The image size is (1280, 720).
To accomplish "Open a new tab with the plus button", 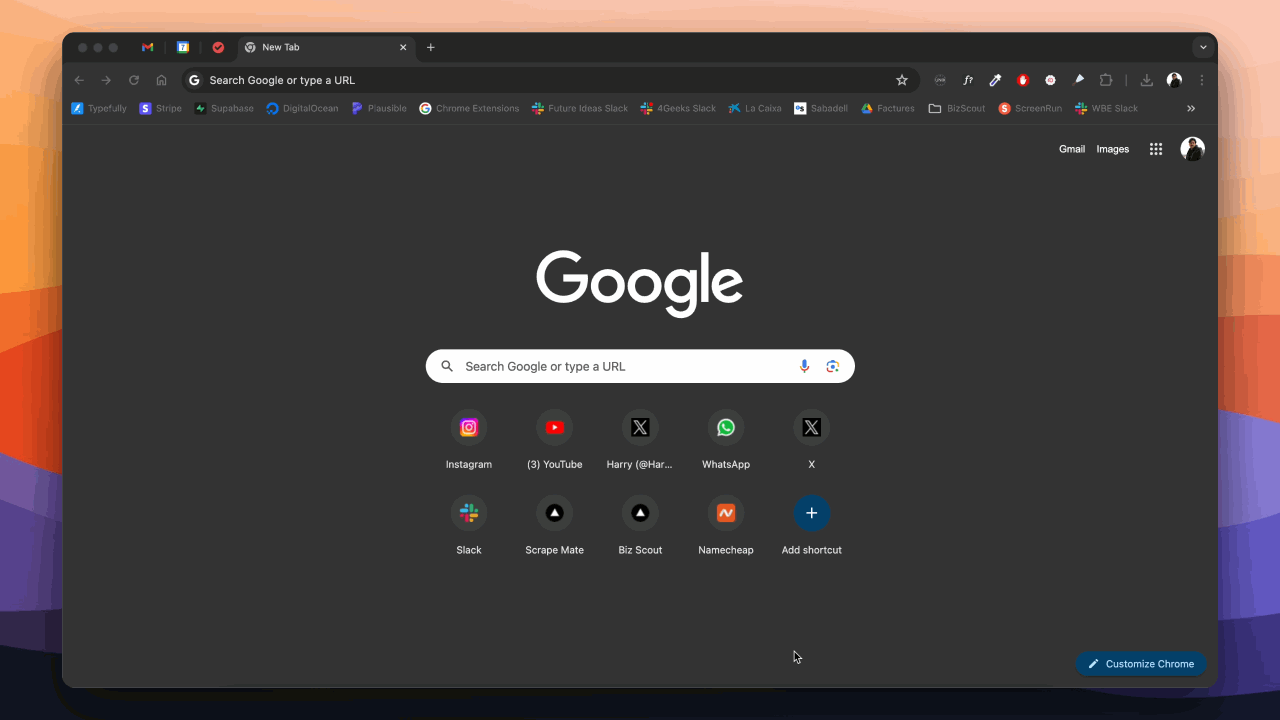I will click(431, 47).
